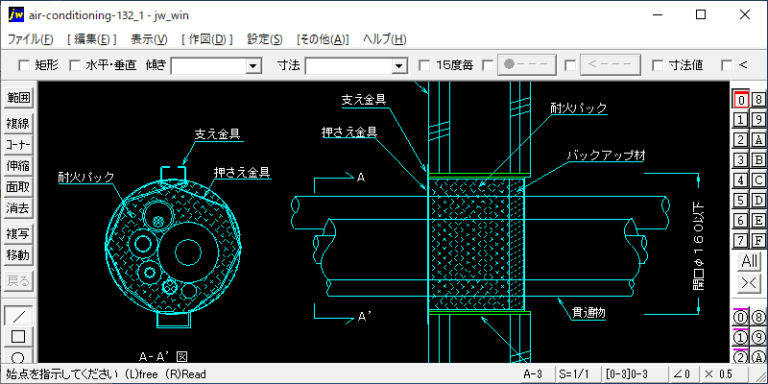Image resolution: width=768 pixels, height=384 pixels.
Task: Open the 寸法 dimension dropdown
Action: pos(400,66)
